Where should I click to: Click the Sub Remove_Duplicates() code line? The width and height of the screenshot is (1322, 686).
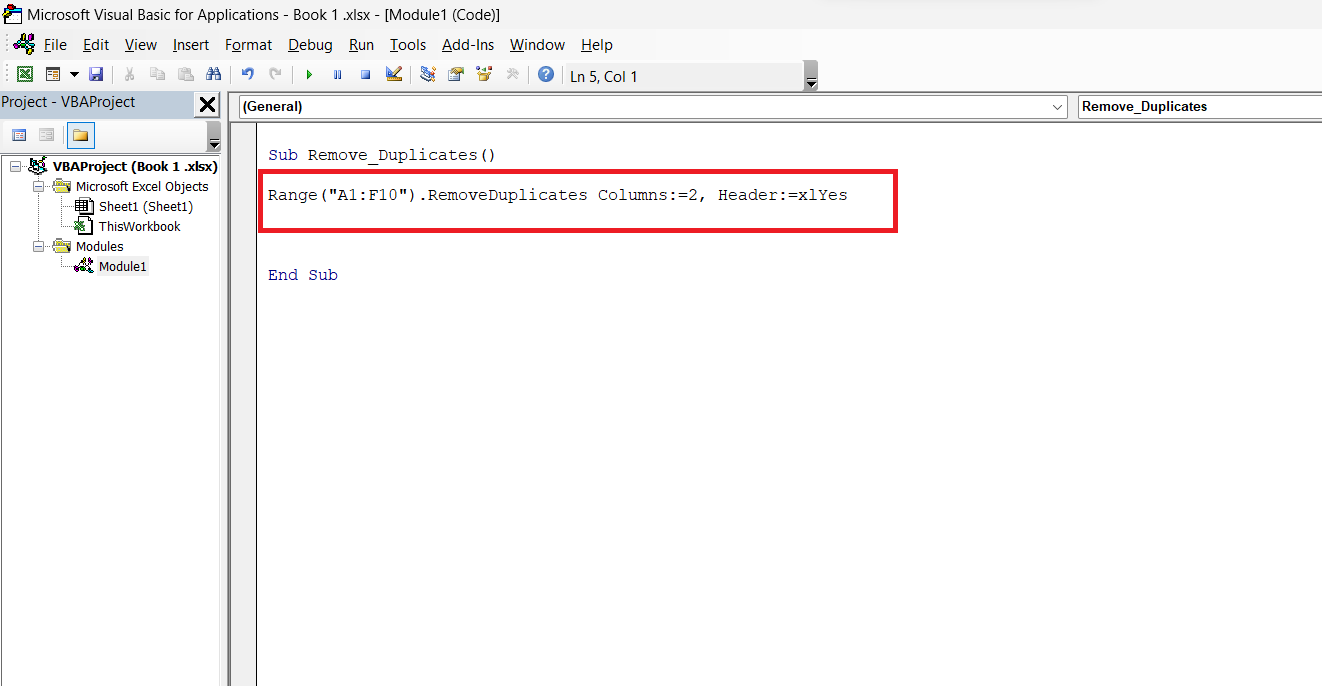point(382,155)
